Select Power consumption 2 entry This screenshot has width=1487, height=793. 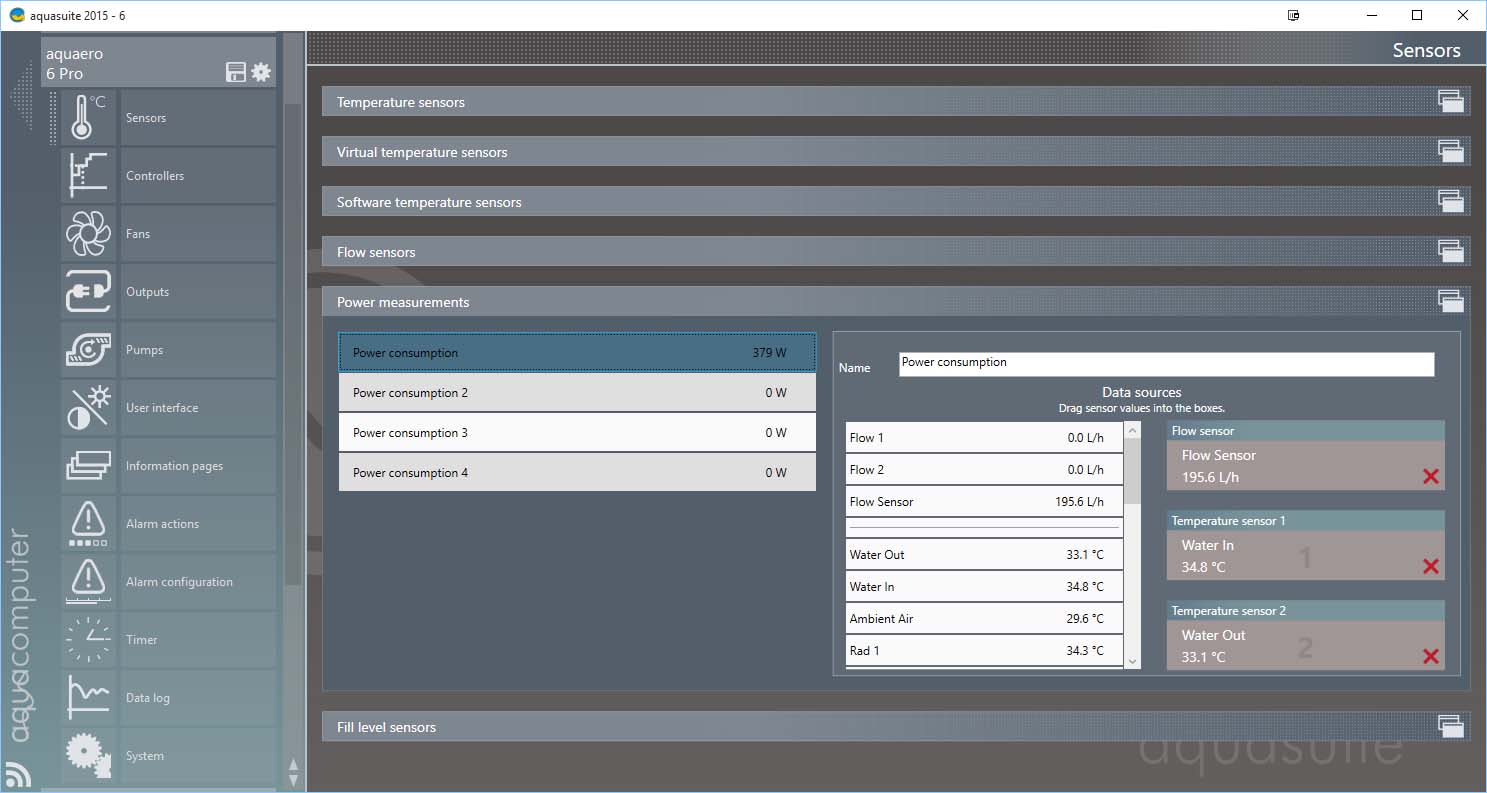click(x=577, y=393)
